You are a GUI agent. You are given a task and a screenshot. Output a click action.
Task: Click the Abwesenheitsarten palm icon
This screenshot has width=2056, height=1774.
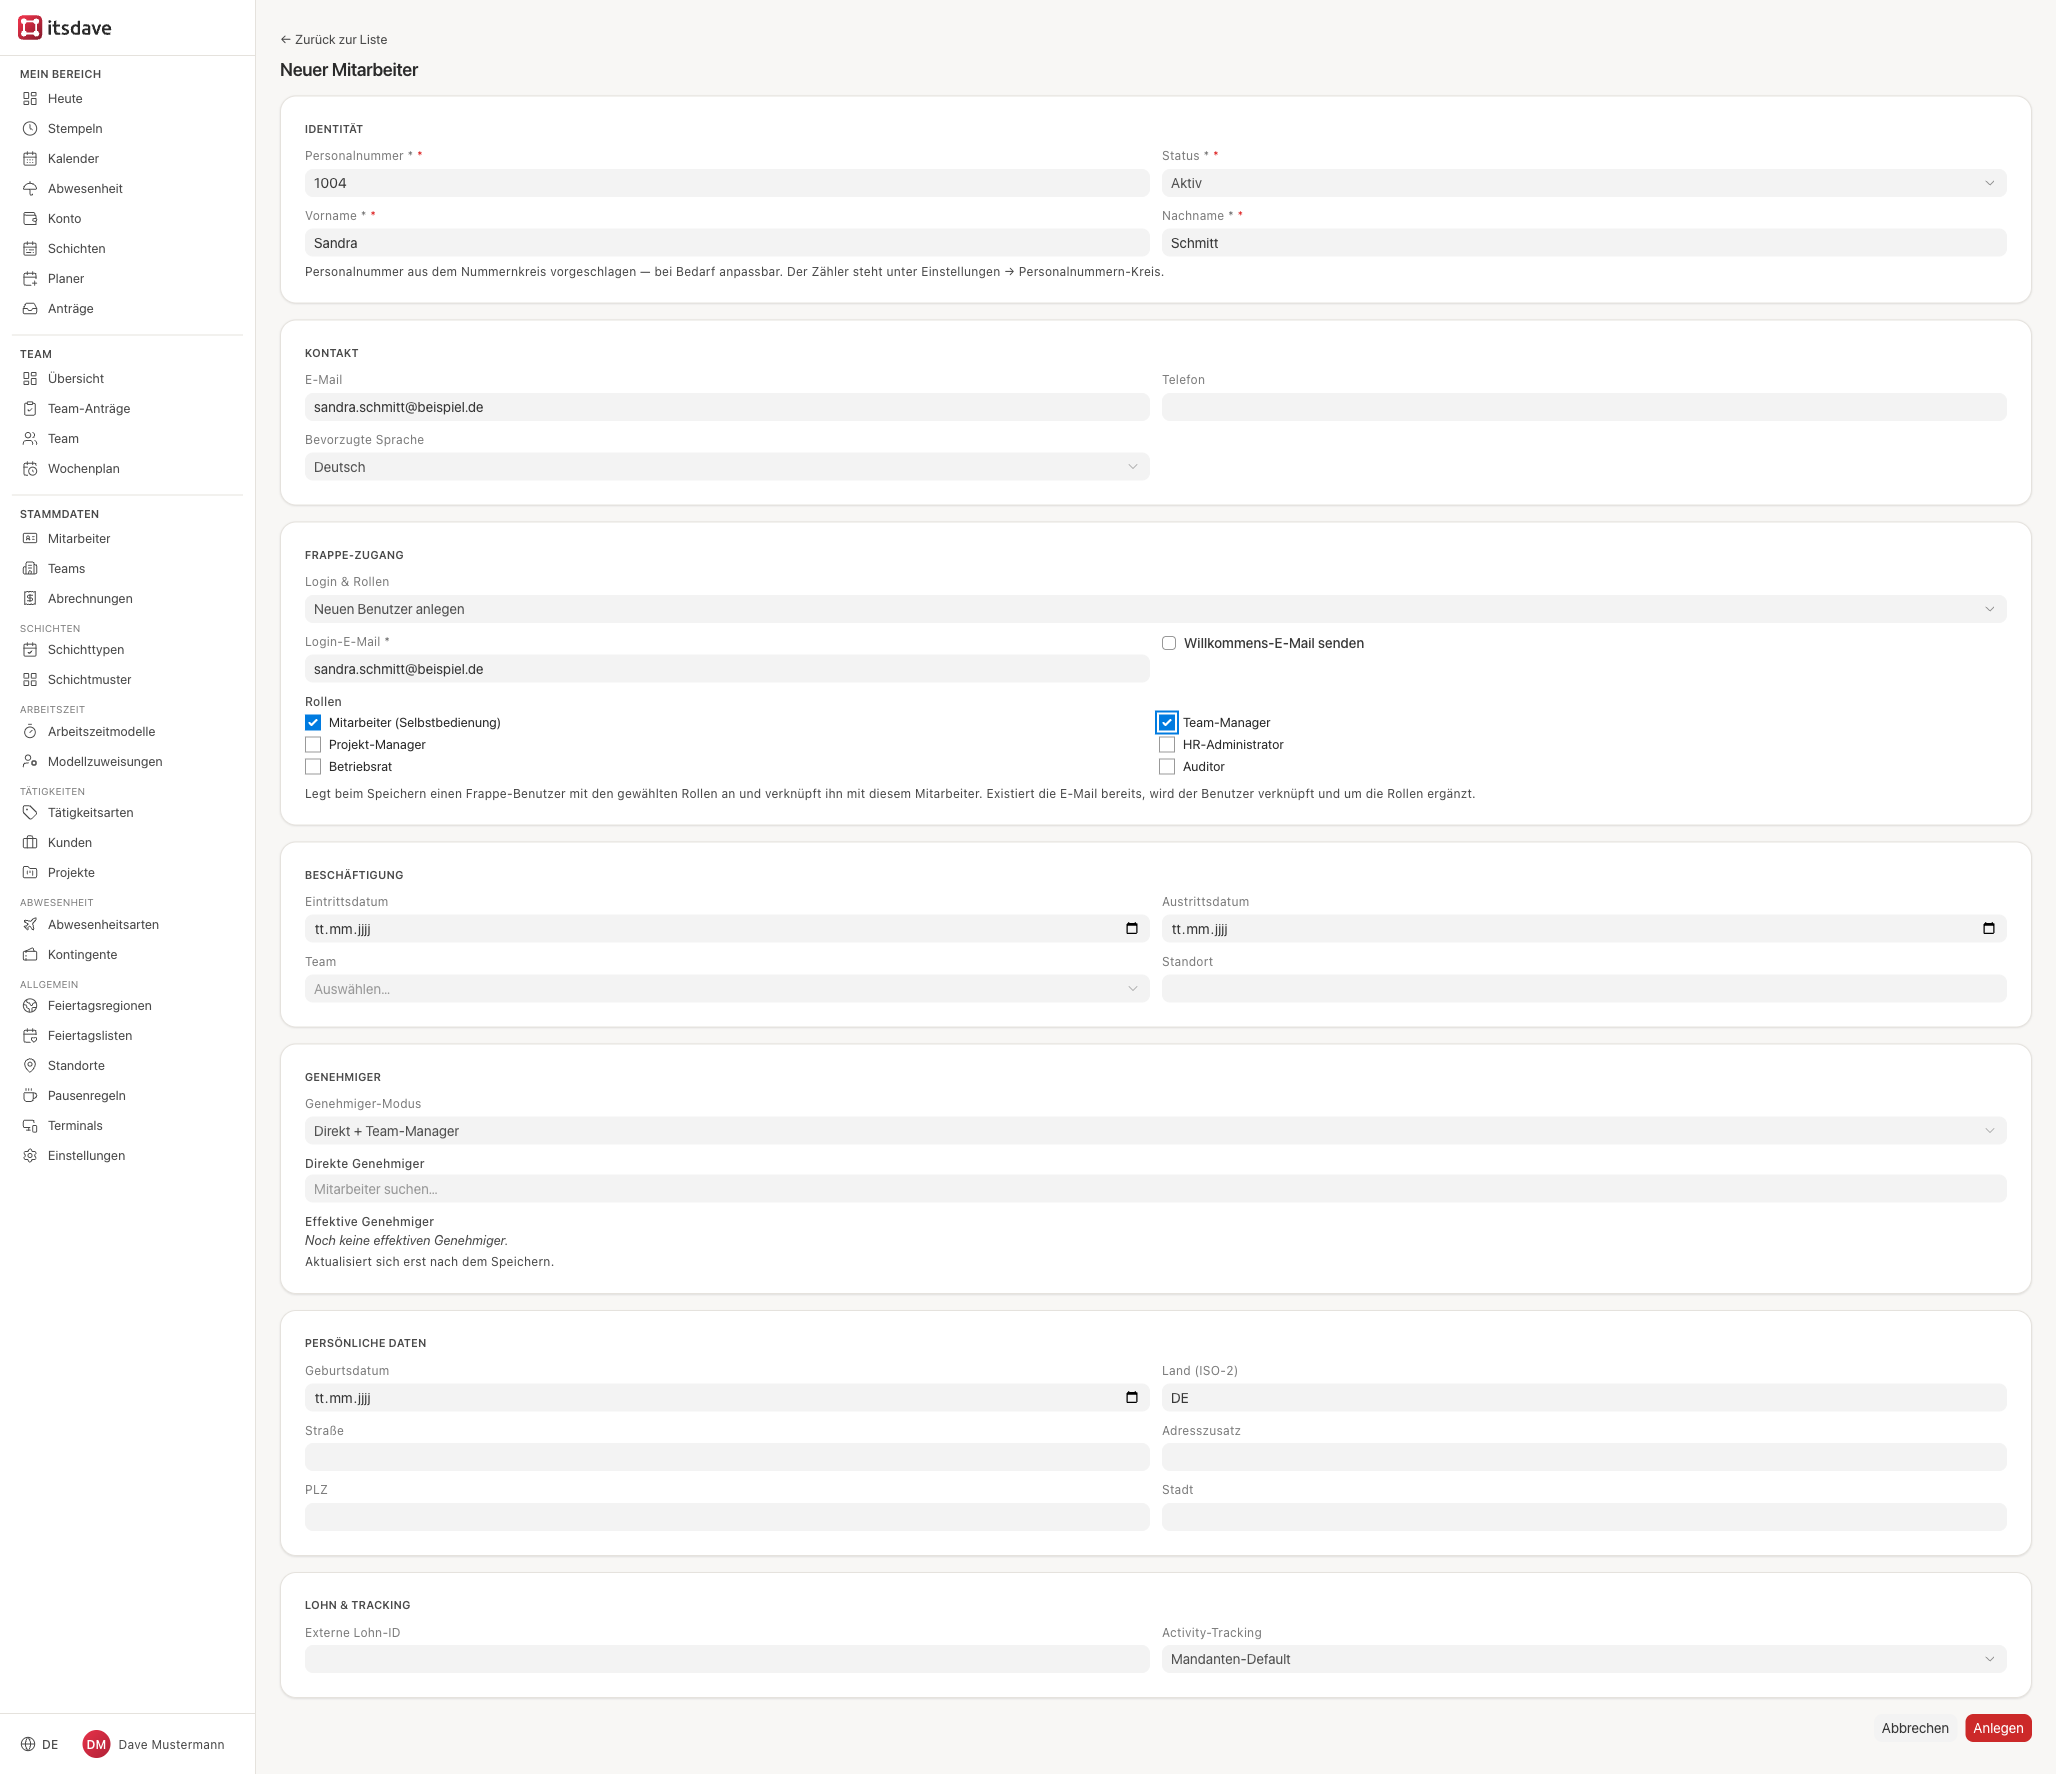30,925
